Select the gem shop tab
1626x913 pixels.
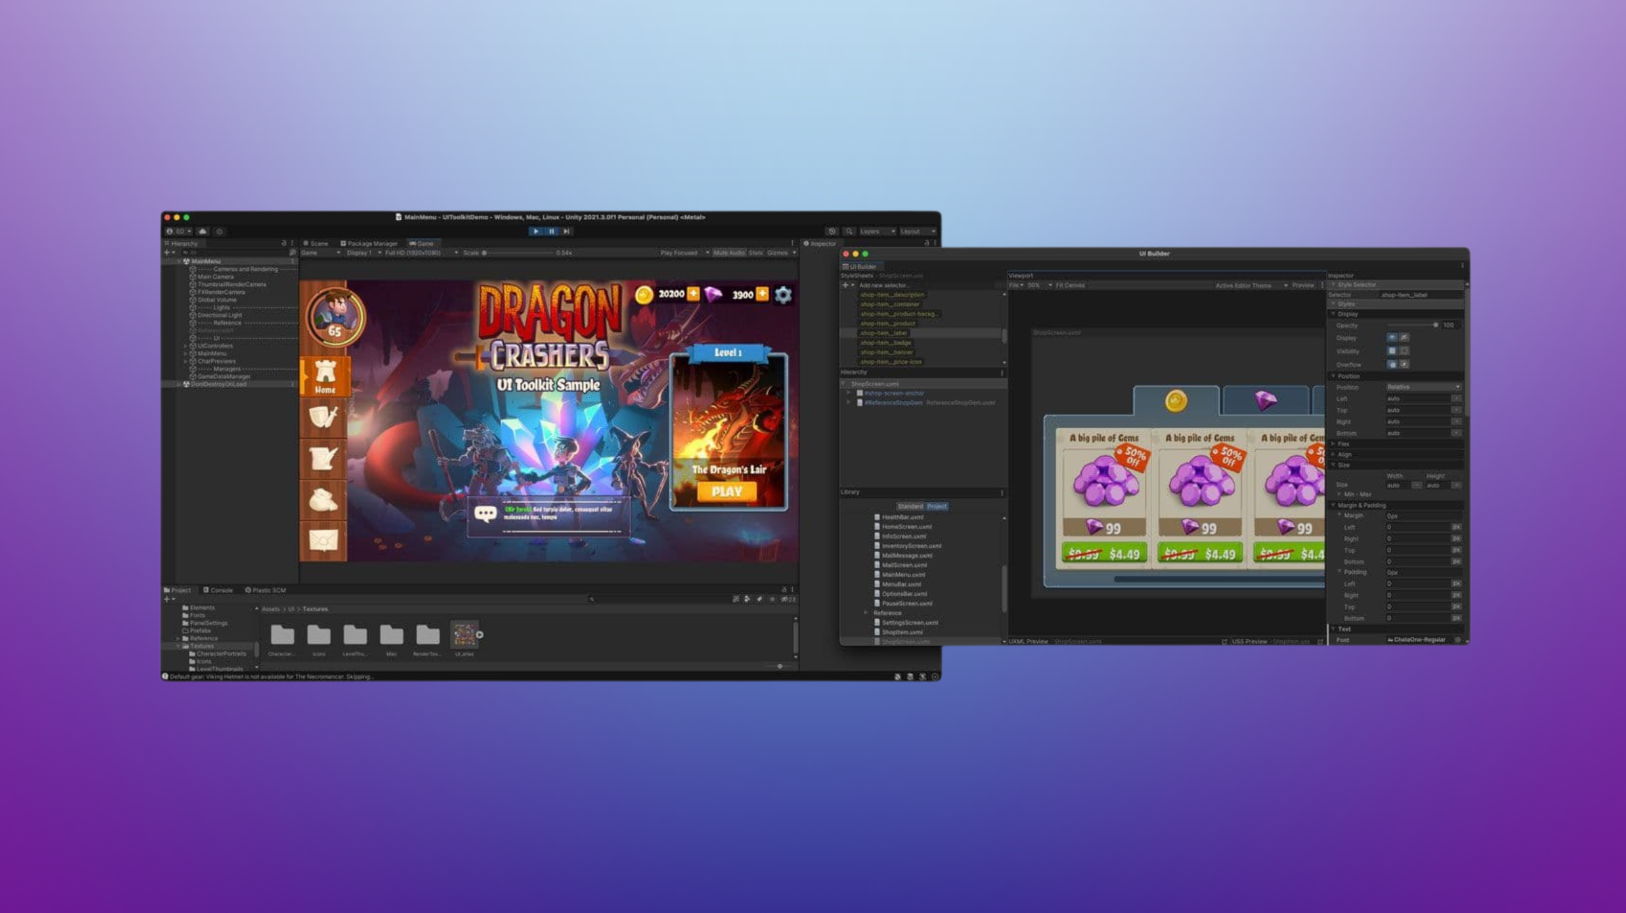(x=1266, y=401)
